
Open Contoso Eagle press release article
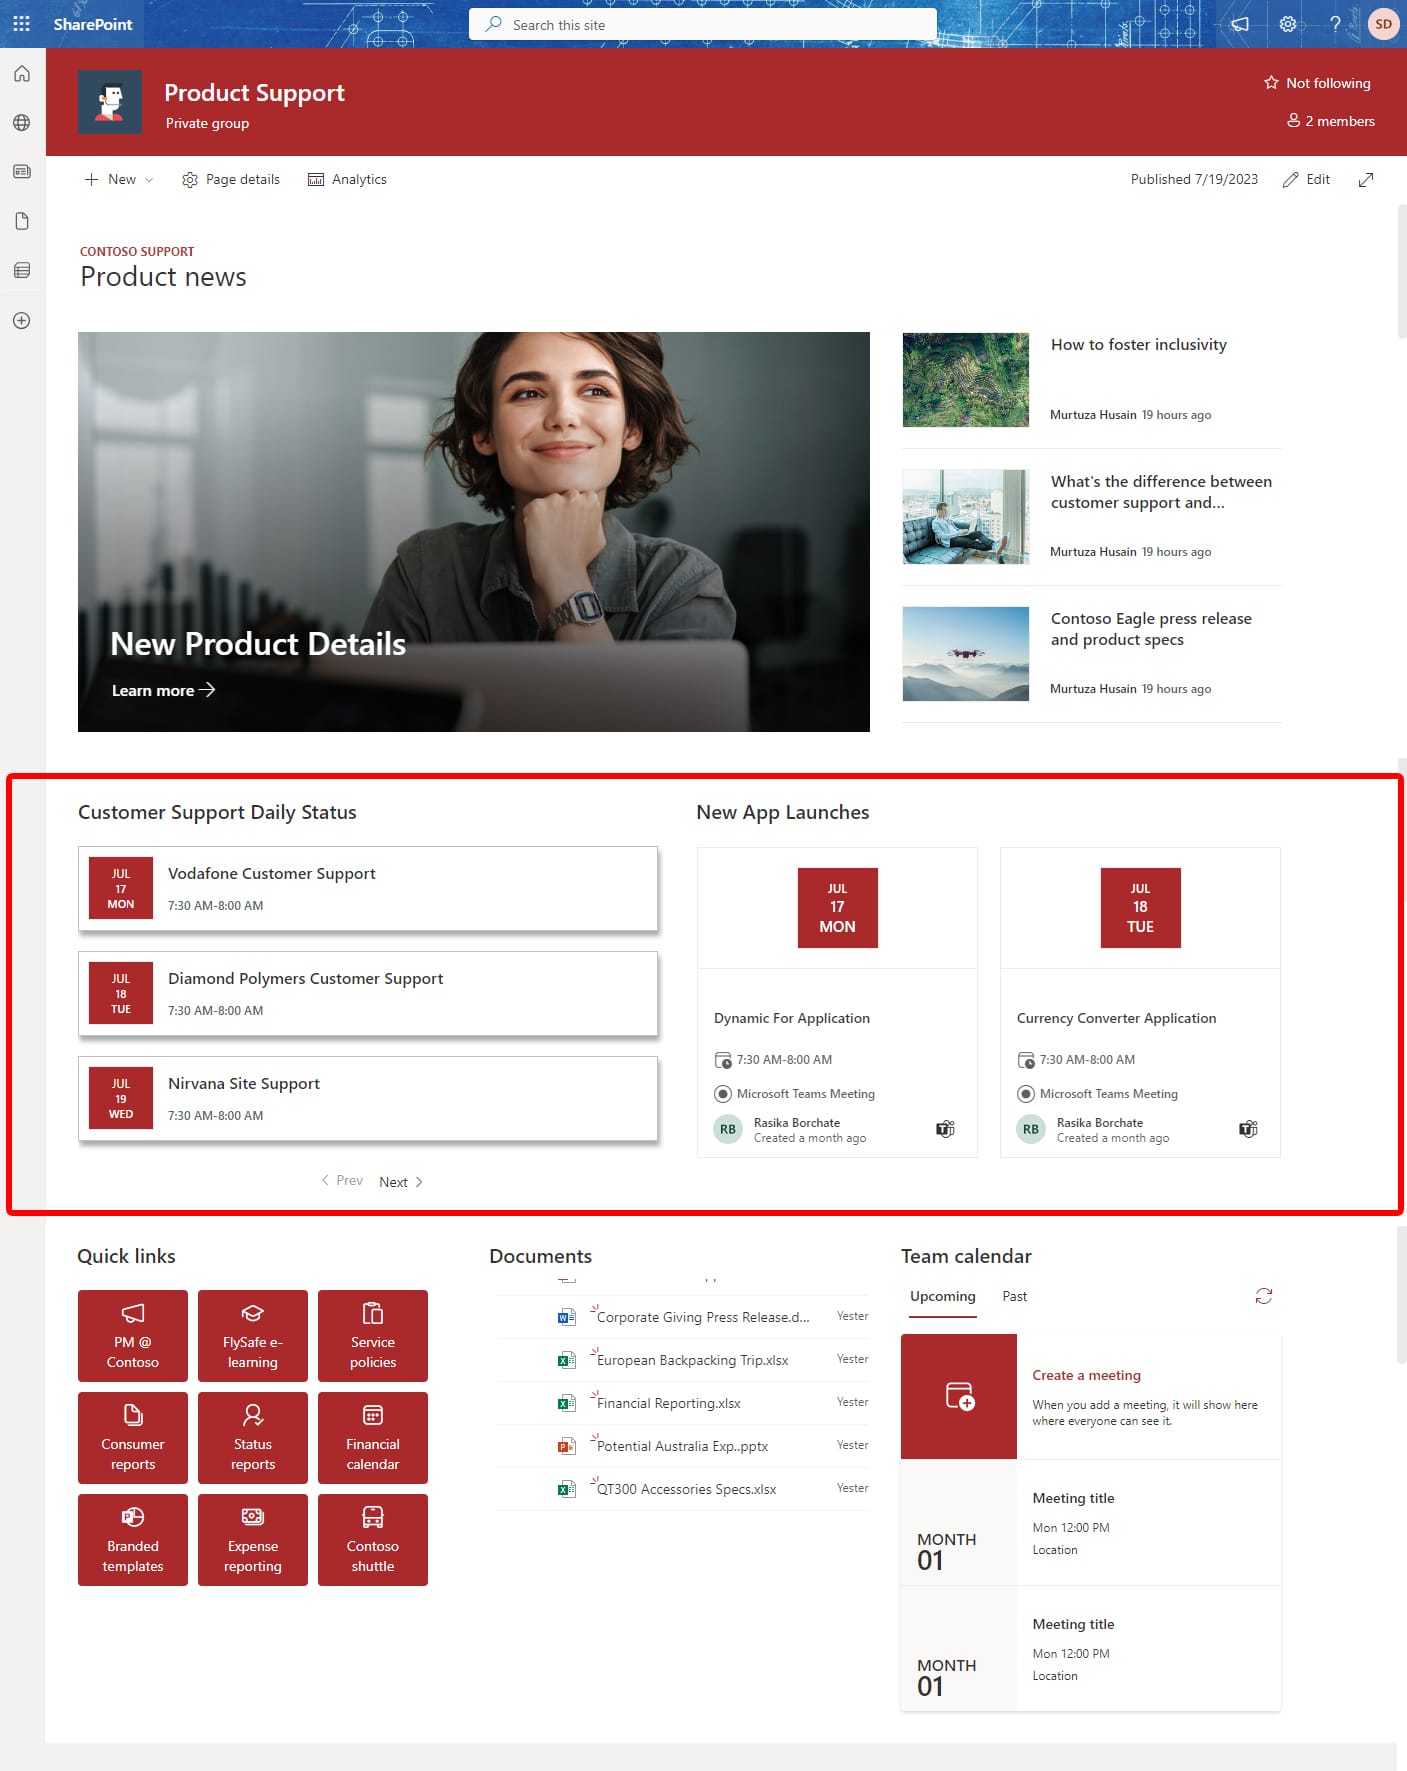tap(1151, 629)
